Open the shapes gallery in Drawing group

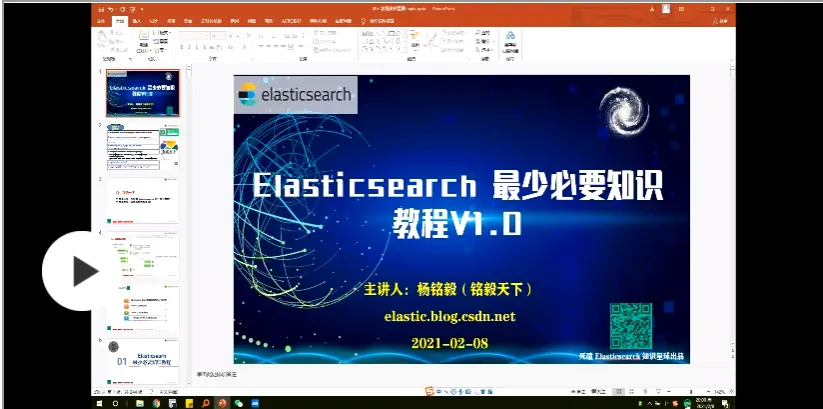click(x=384, y=41)
